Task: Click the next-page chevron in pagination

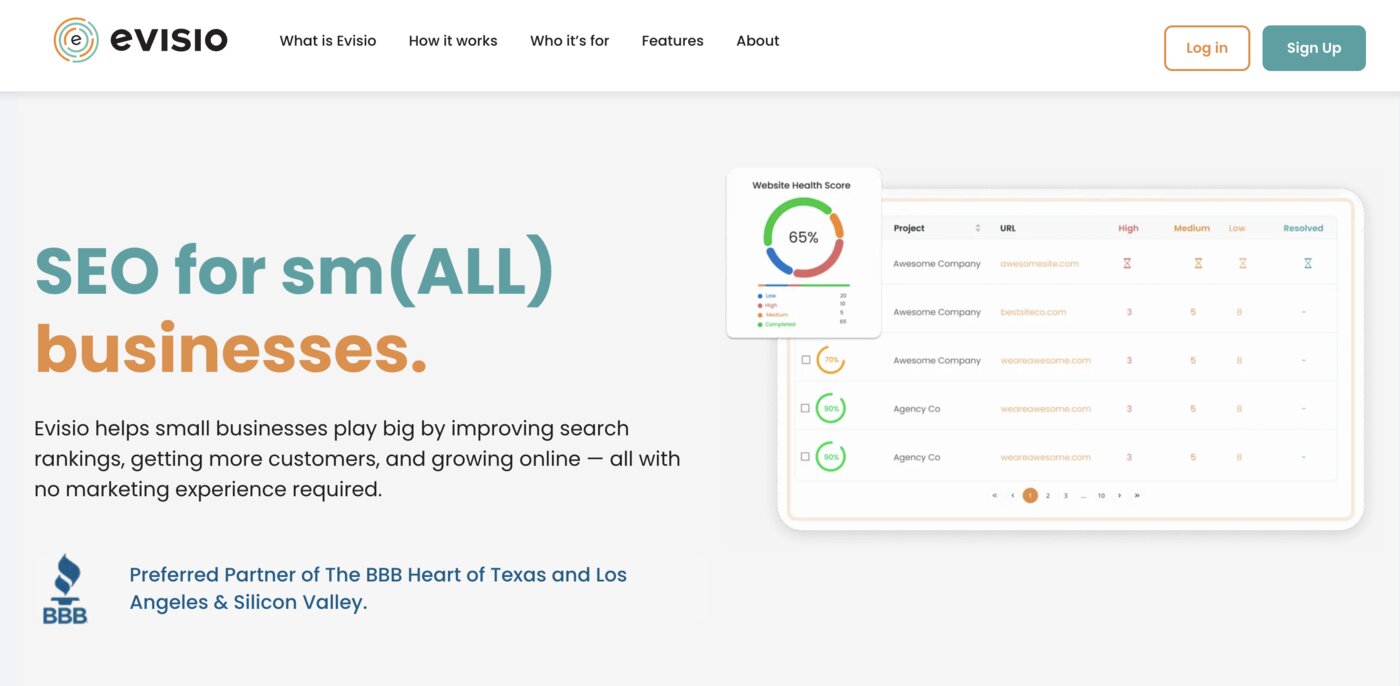Action: (1119, 495)
